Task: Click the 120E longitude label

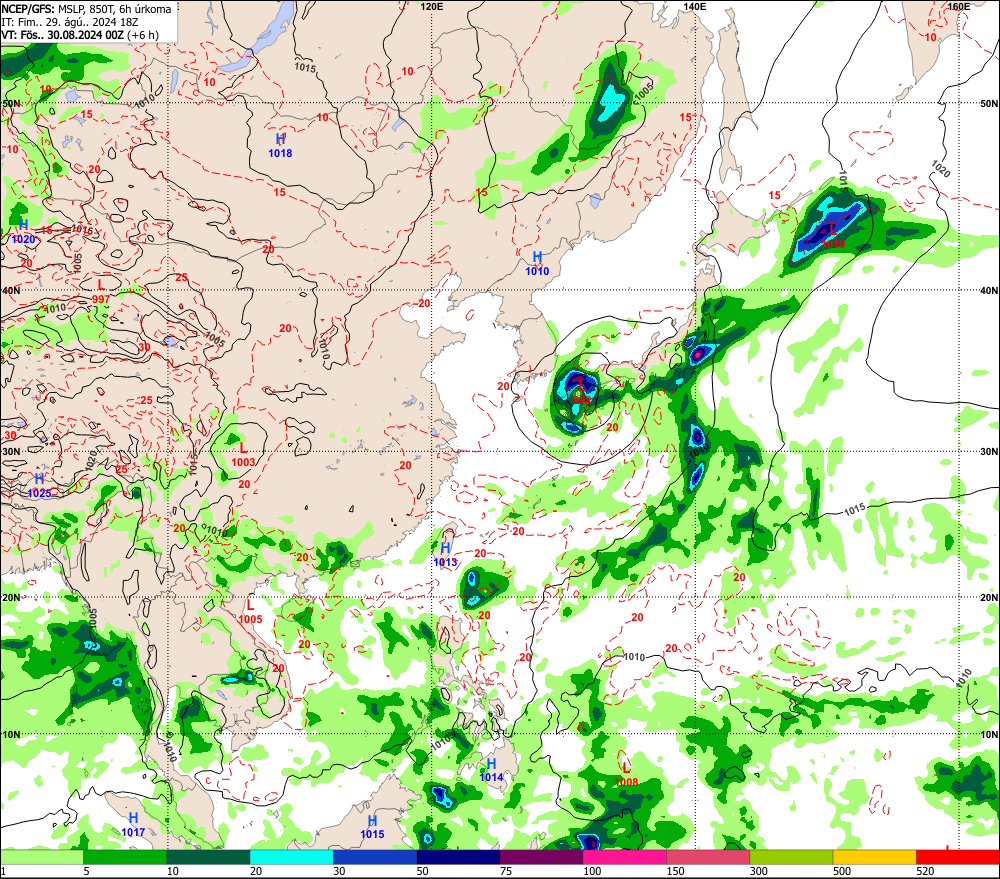Action: (x=432, y=6)
